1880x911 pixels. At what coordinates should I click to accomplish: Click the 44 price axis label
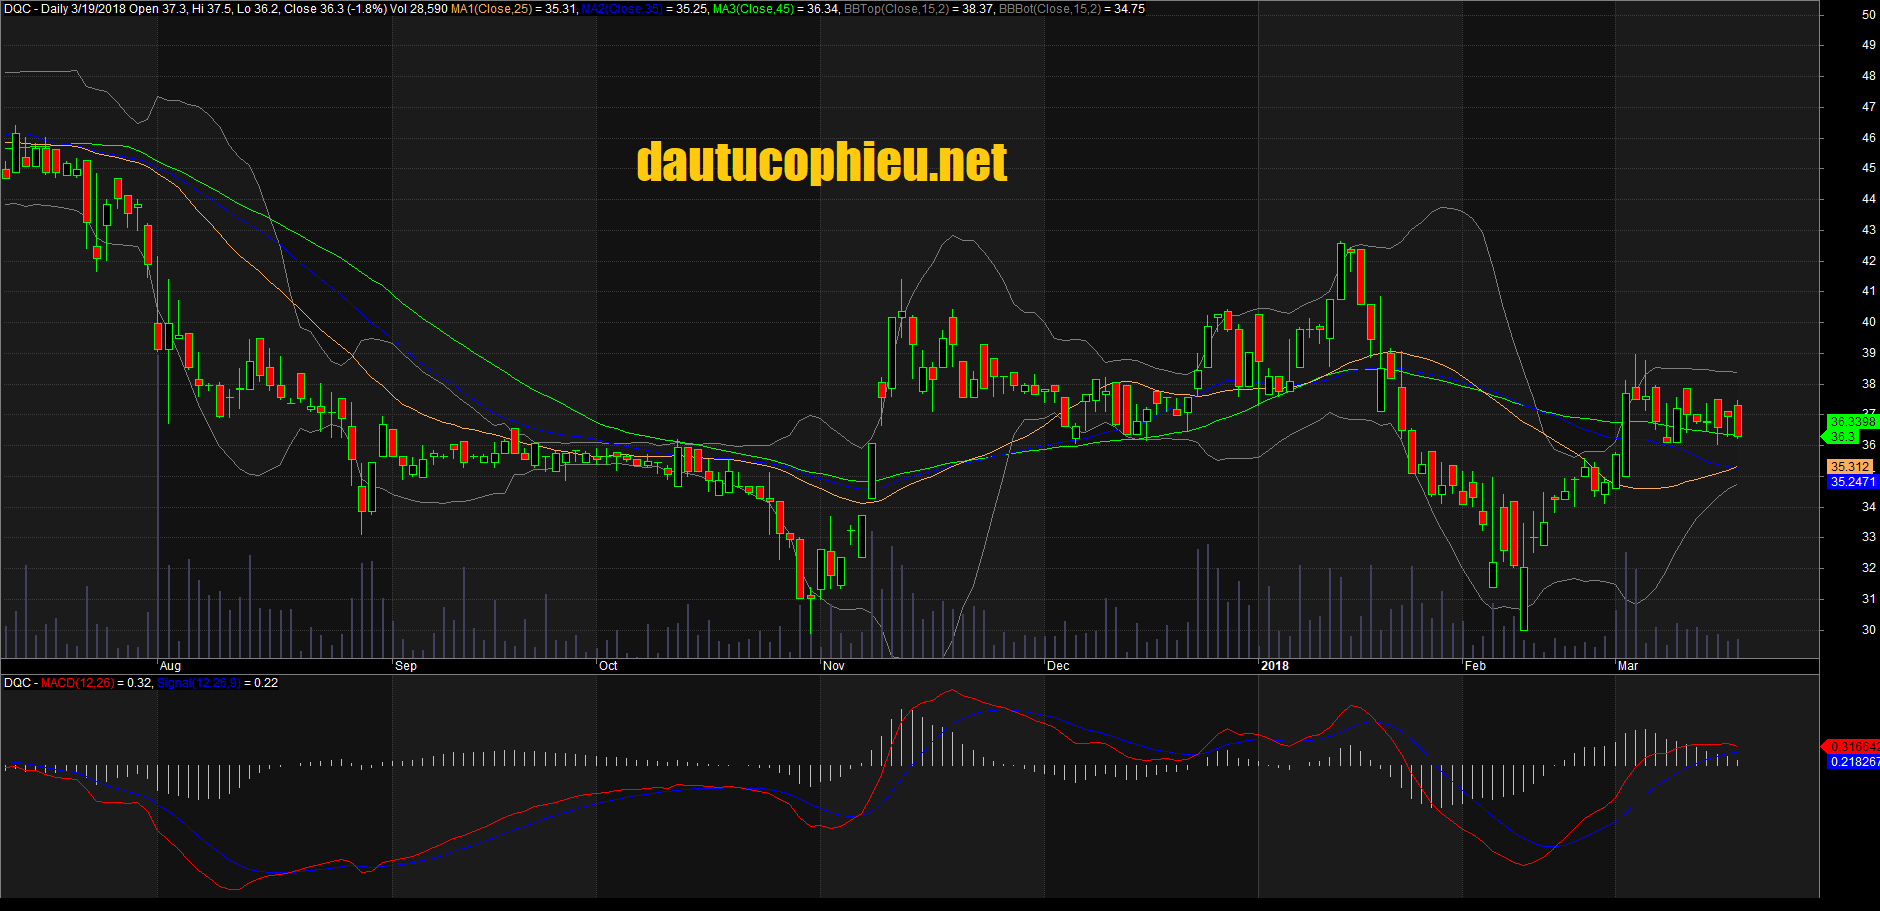[1868, 199]
